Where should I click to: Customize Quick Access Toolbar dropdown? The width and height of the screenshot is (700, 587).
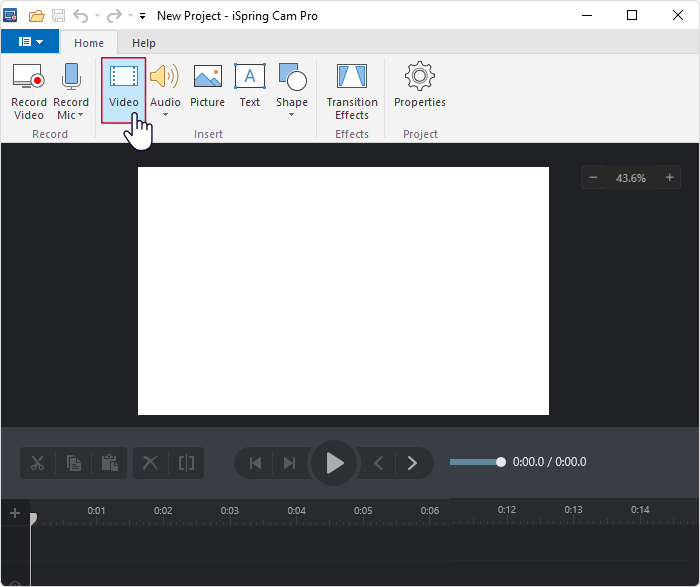click(x=142, y=16)
